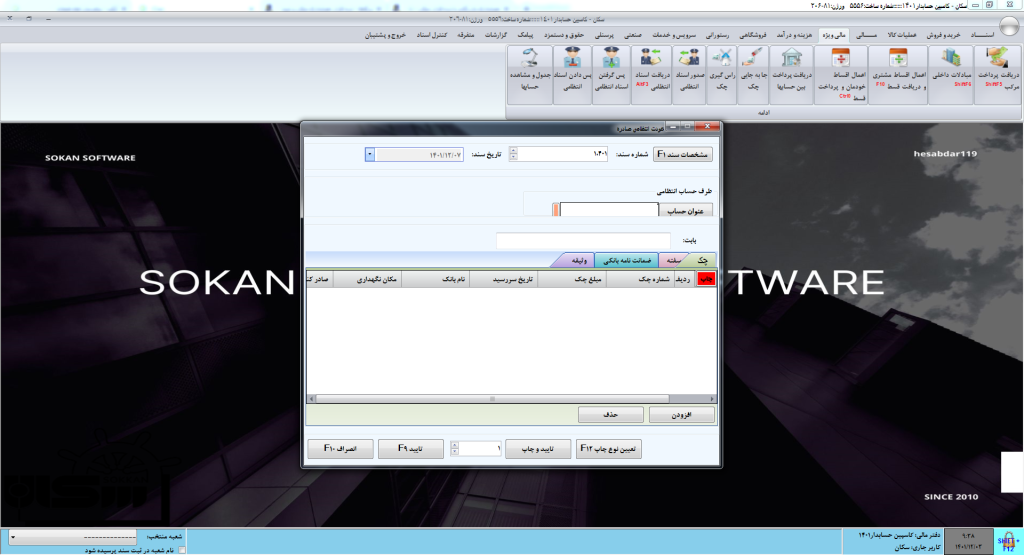The height and width of the screenshot is (555, 1024).
Task: Select the سفته tab in dialog
Action: coord(673,261)
